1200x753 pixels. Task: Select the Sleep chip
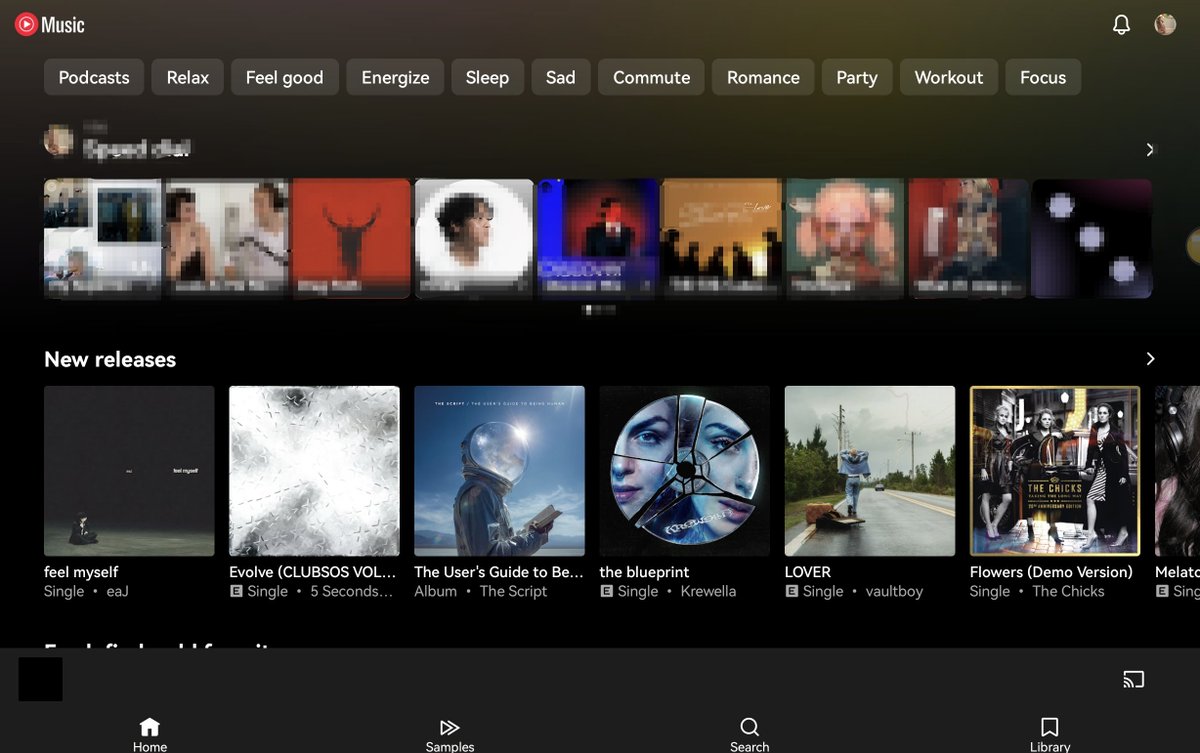pyautogui.click(x=487, y=77)
